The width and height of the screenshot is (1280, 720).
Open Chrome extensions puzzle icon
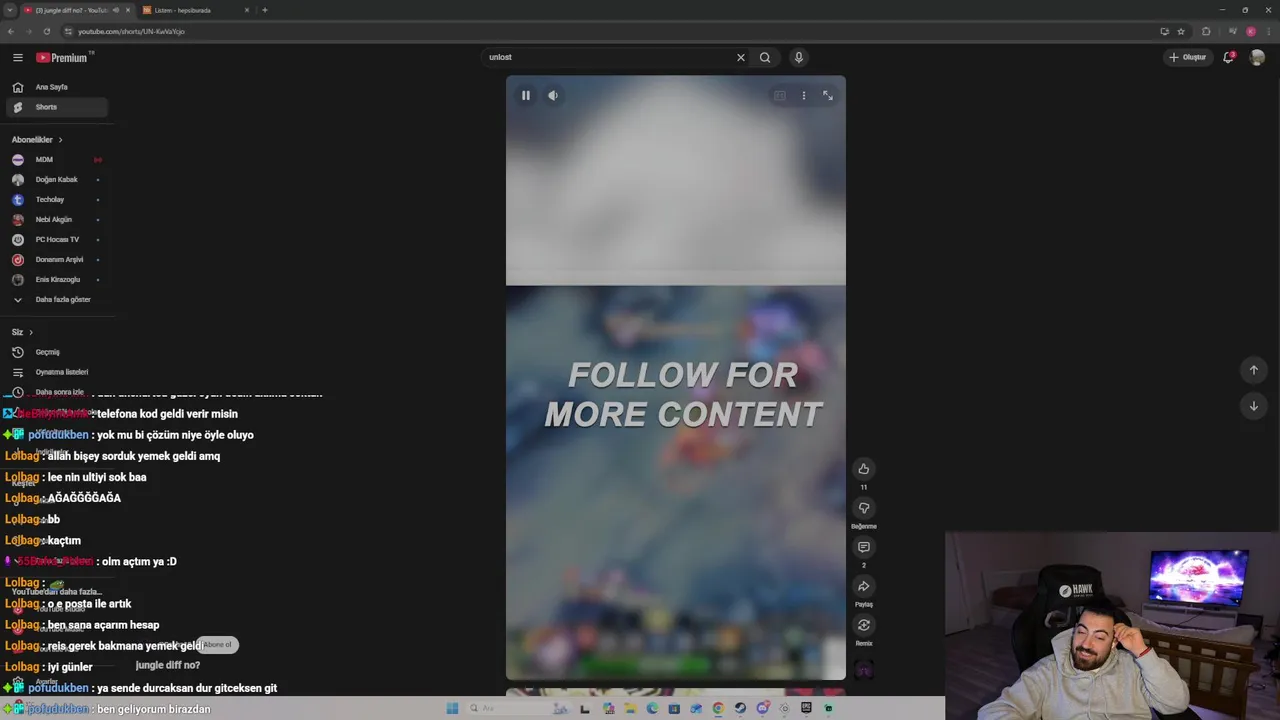1206,31
